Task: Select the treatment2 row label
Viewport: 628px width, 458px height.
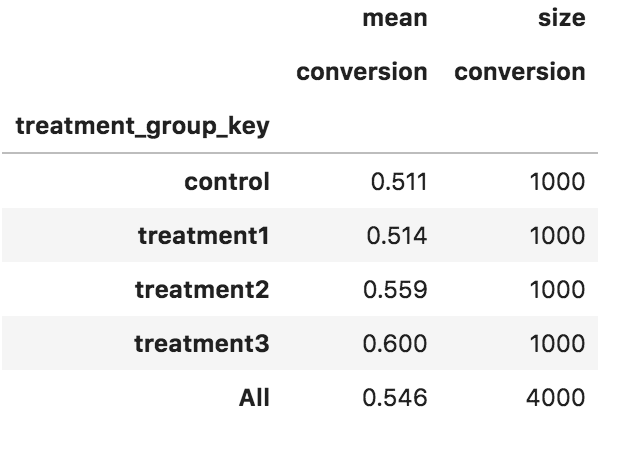Action: pyautogui.click(x=202, y=290)
